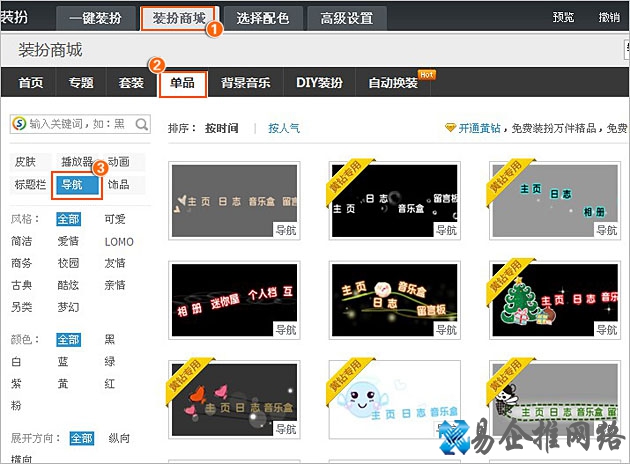Open gray navigation thumbnail with beige text
630x464 pixels.
click(234, 200)
